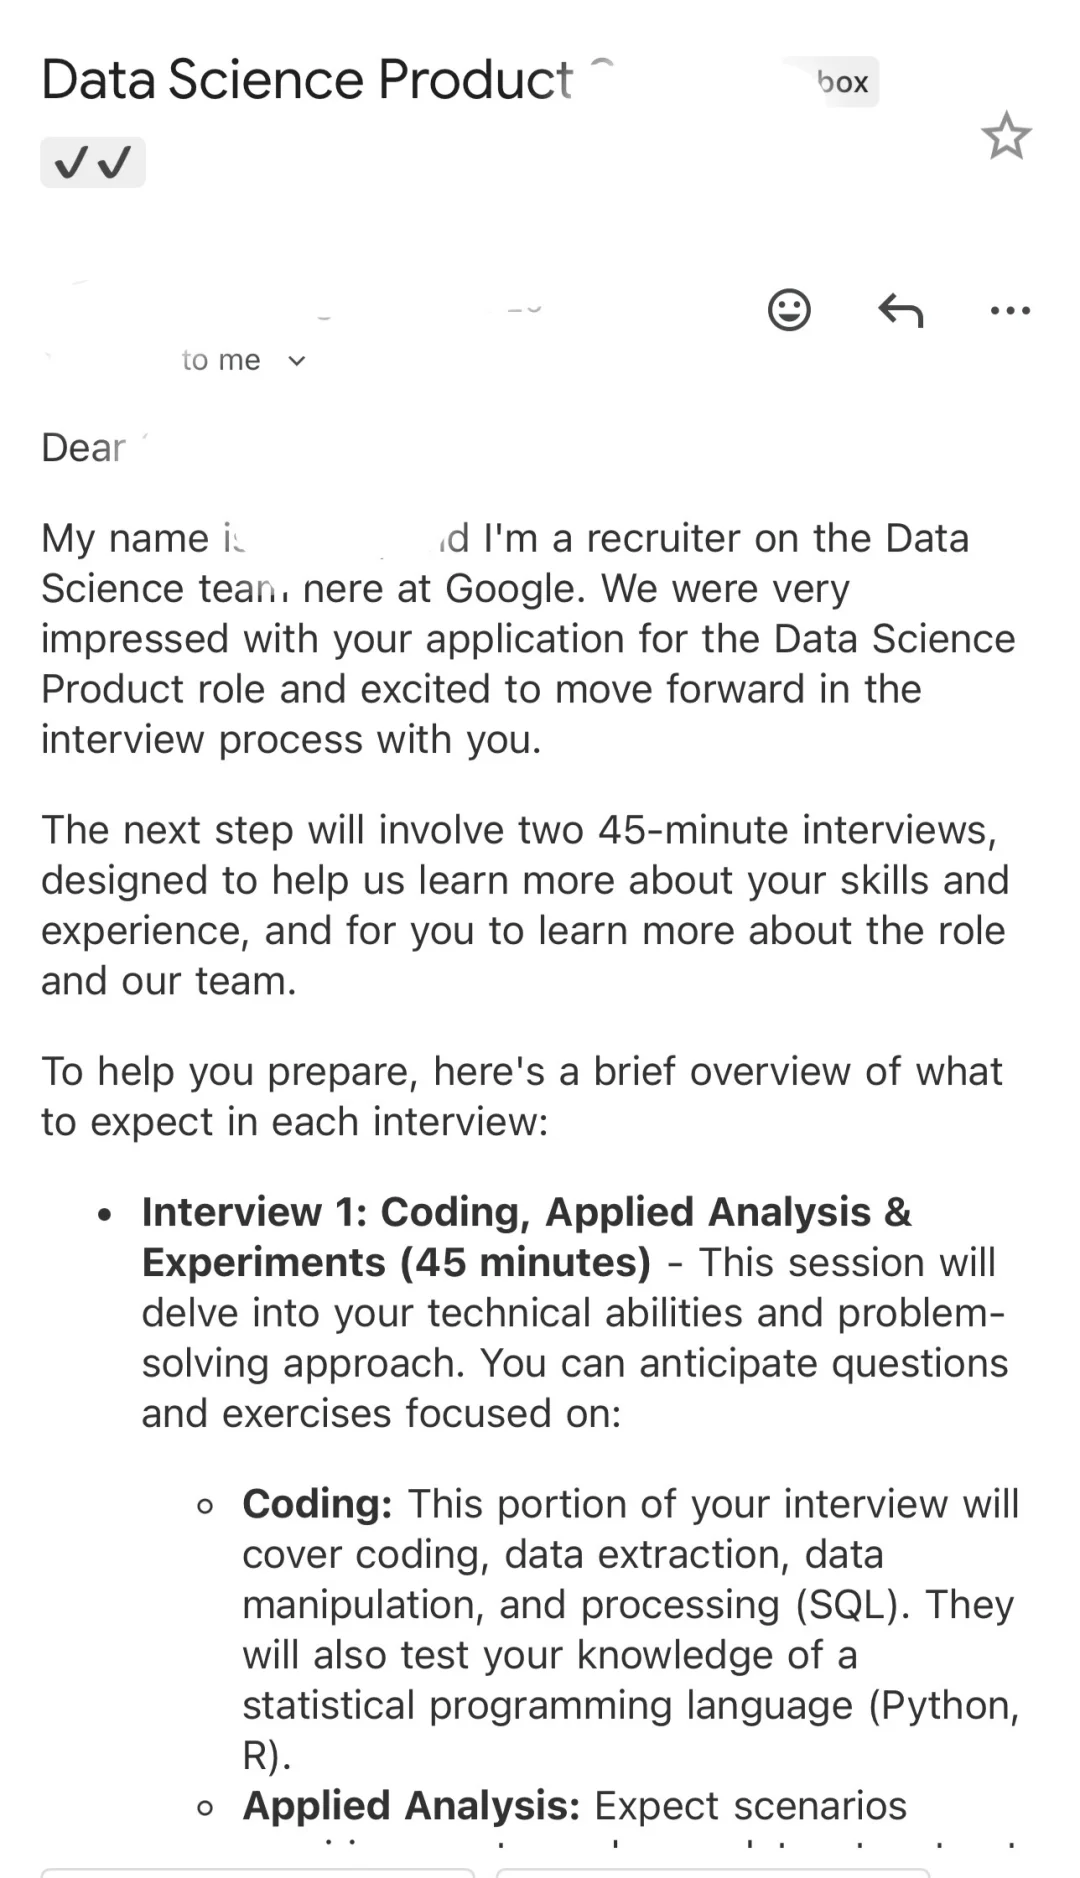Viewport: 1080px width, 1878px height.
Task: Star this Data Science Product email
Action: (x=1006, y=136)
